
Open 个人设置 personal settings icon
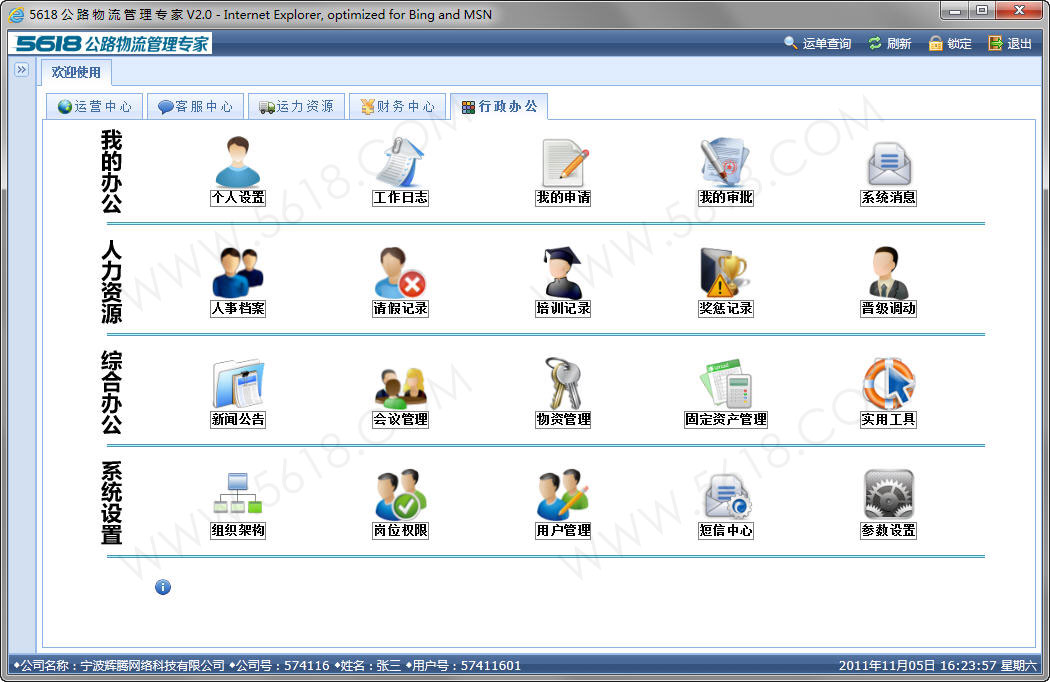(x=238, y=163)
